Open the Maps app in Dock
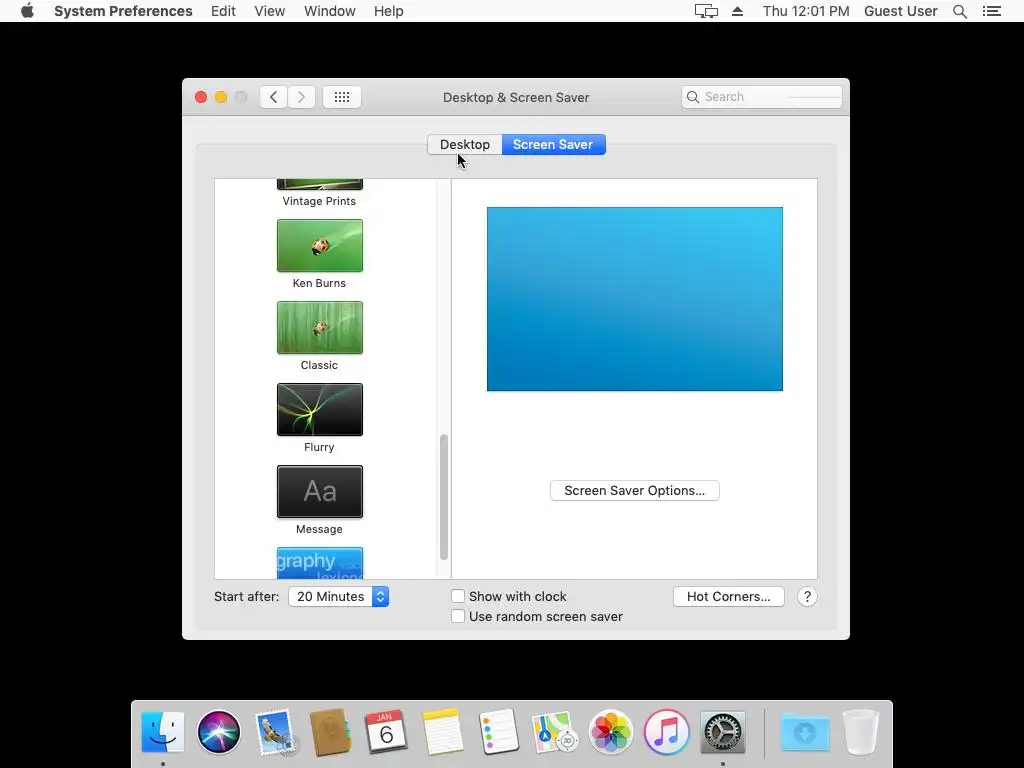This screenshot has width=1024, height=768. [x=554, y=732]
